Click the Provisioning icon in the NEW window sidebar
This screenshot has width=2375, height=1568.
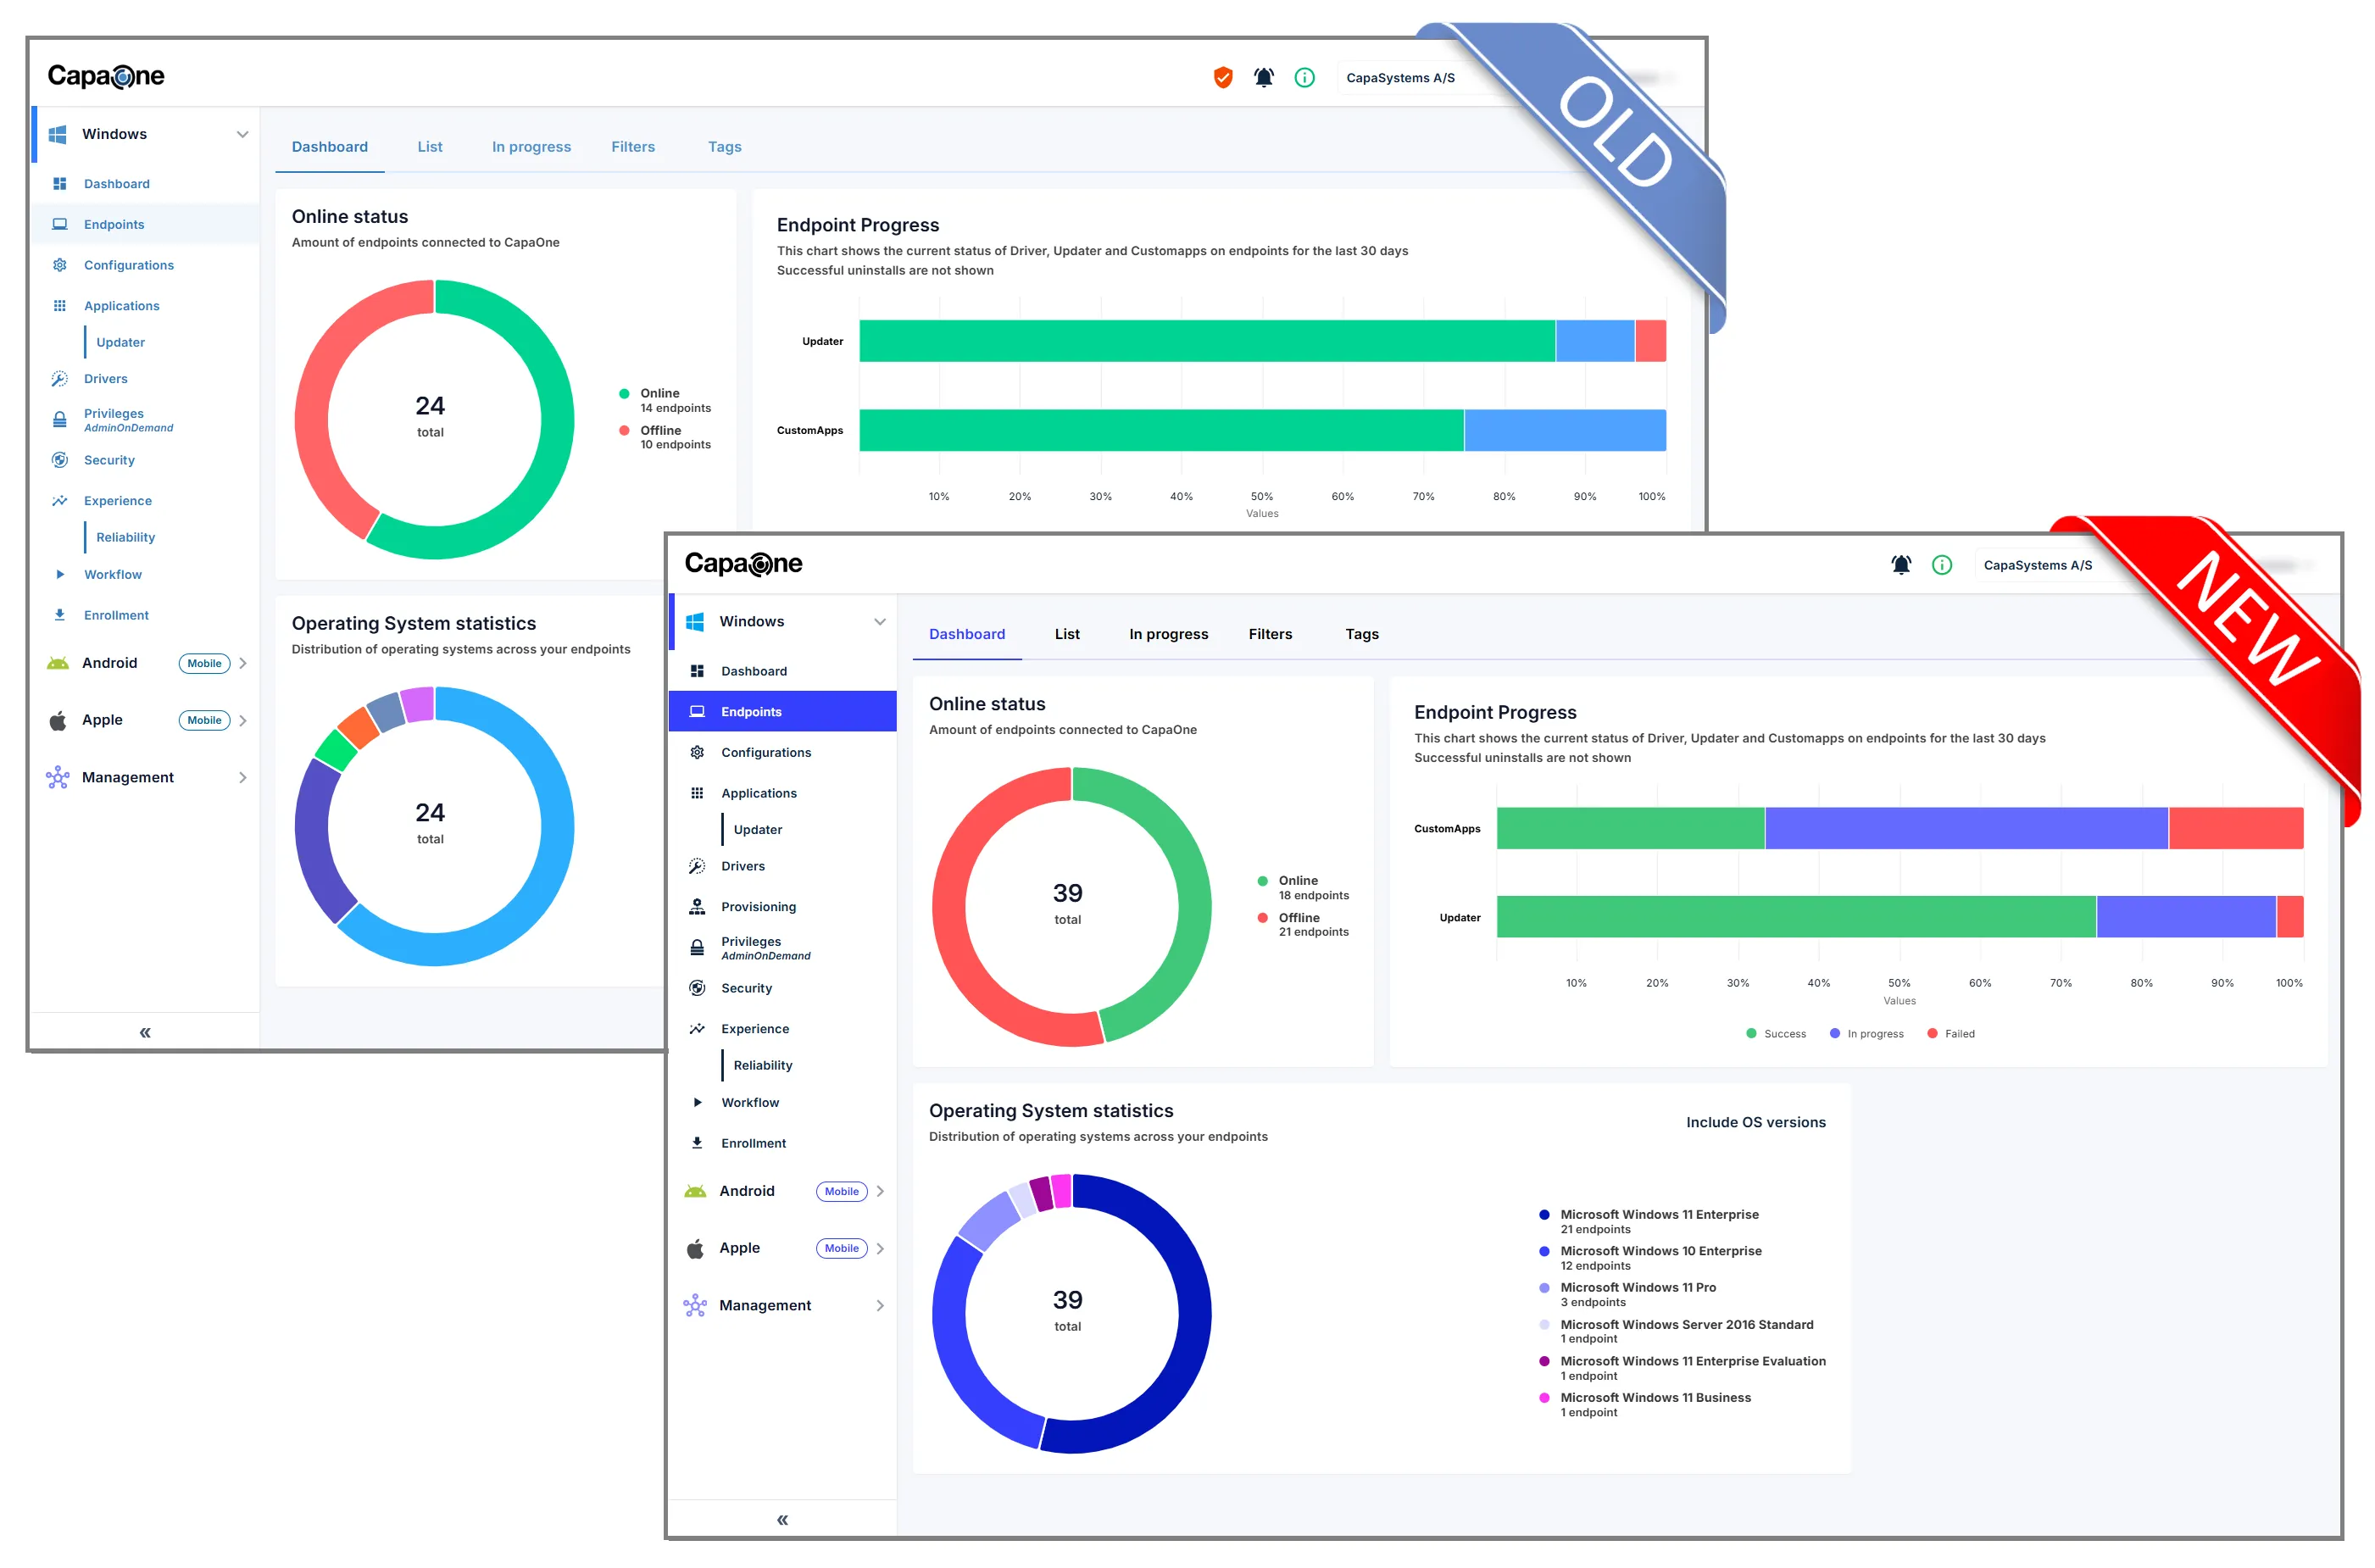click(x=697, y=907)
